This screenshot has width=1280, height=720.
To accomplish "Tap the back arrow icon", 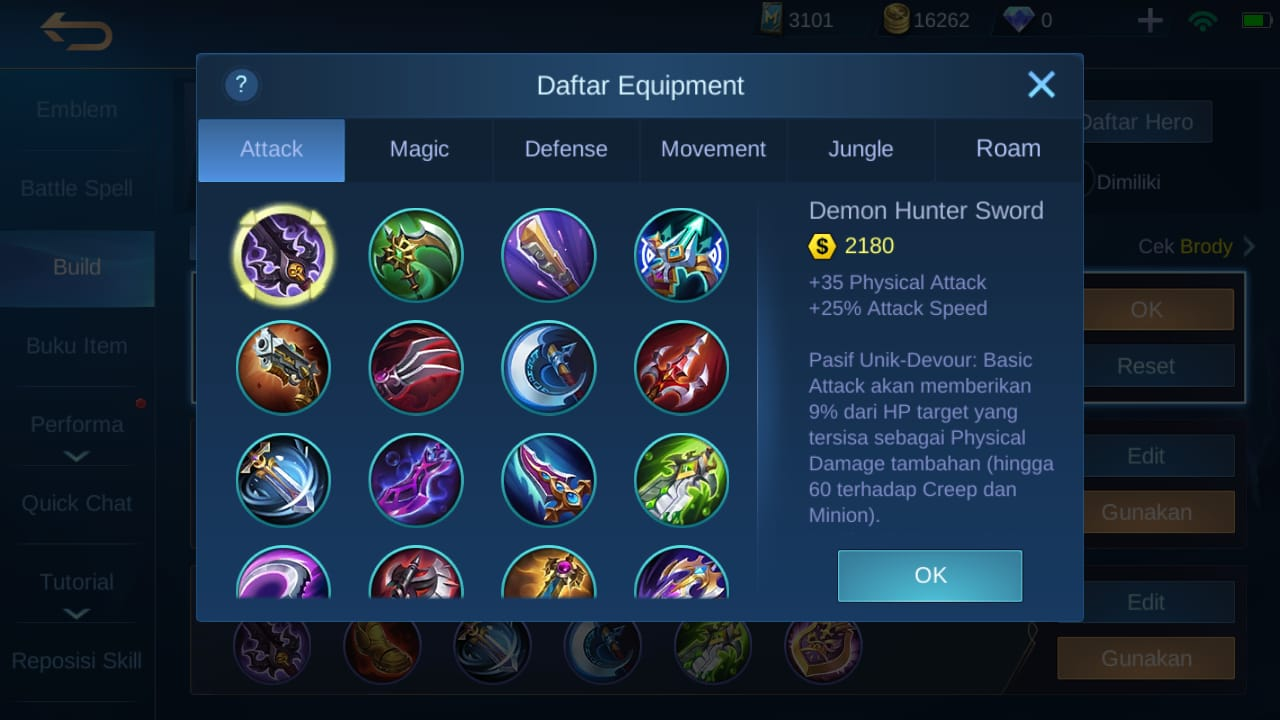I will point(77,32).
